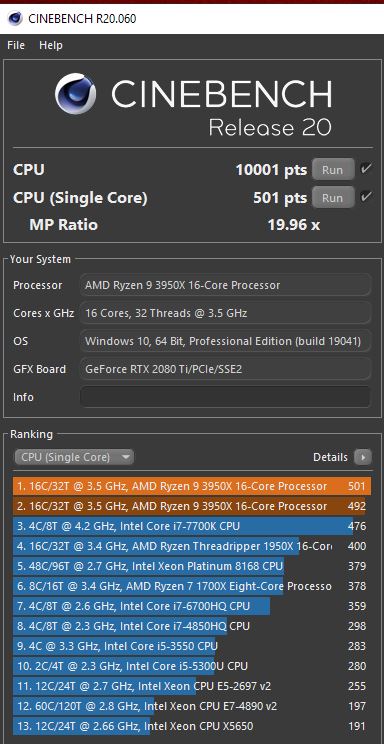This screenshot has width=384, height=744.
Task: Select the Xeon Platinum 8168 ranking entry
Action: point(190,566)
